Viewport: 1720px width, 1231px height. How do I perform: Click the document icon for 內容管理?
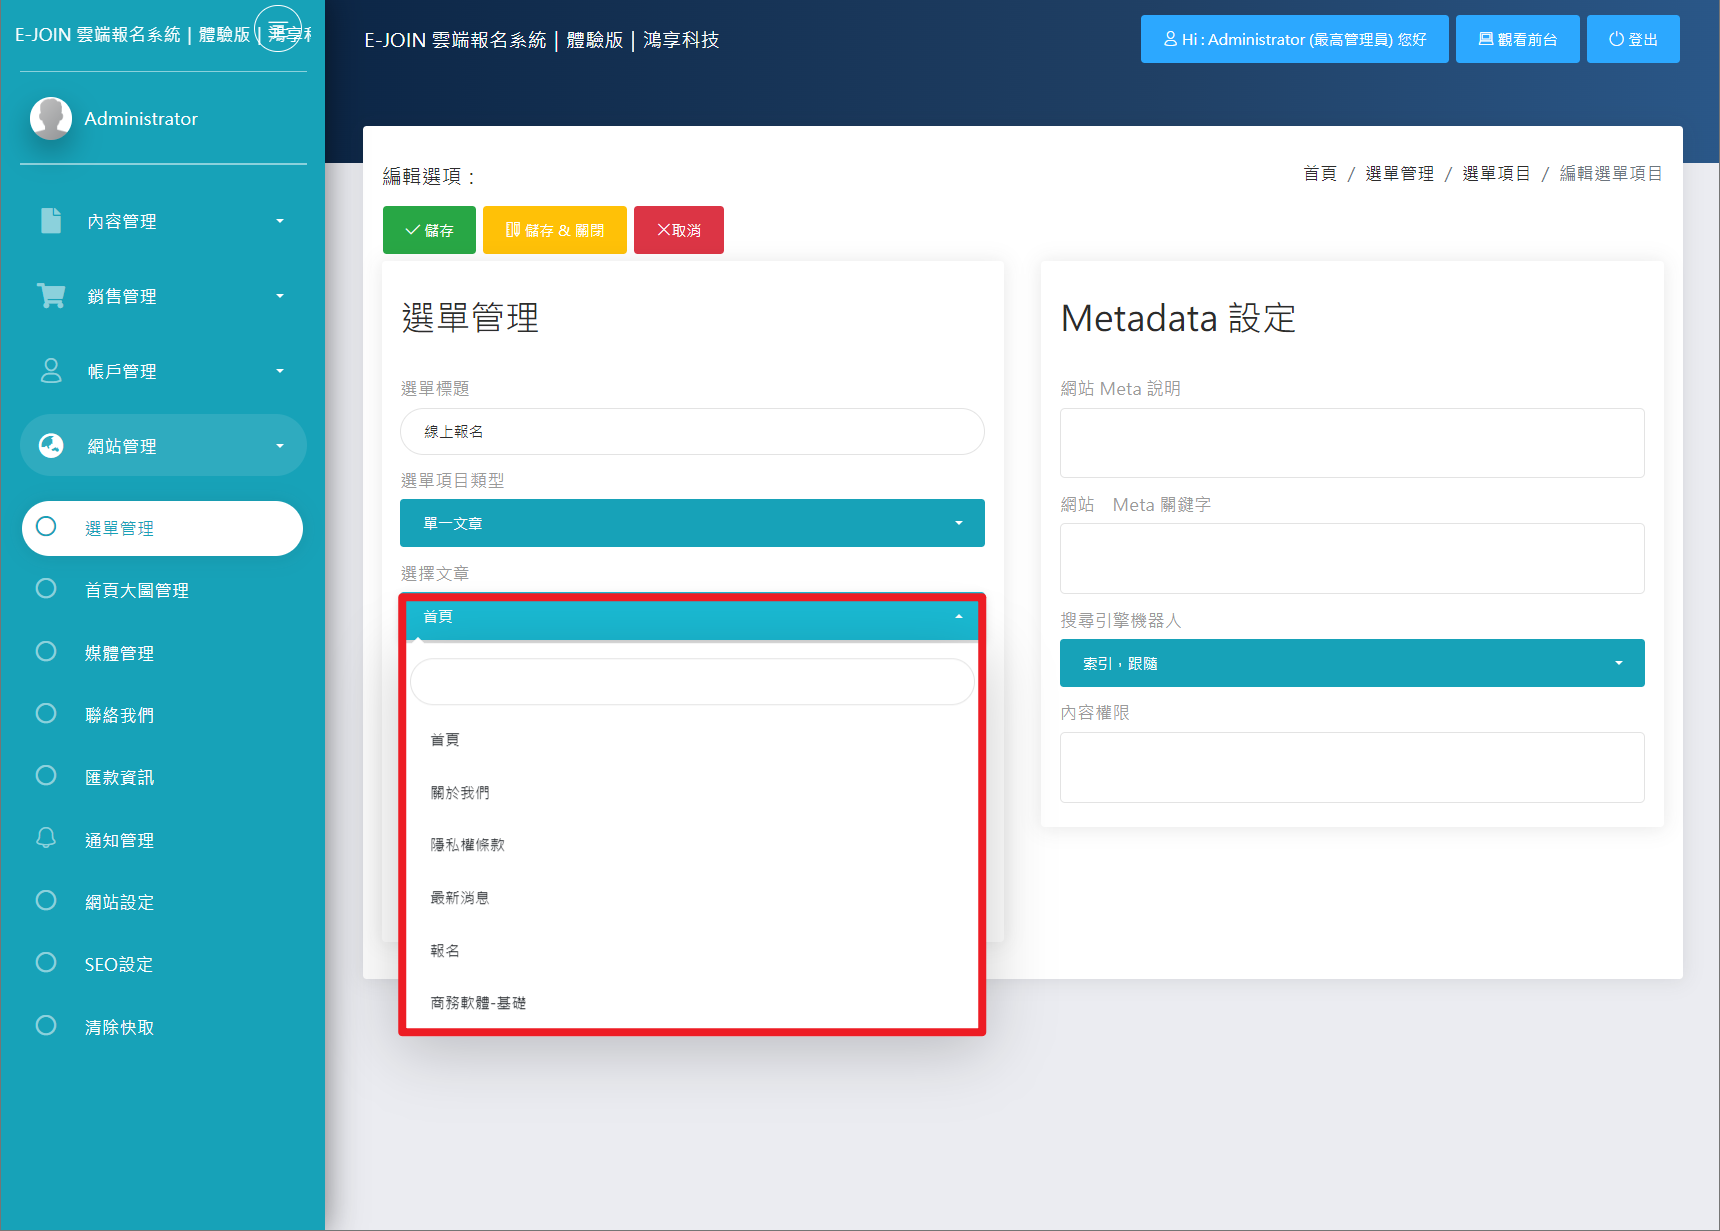[51, 221]
